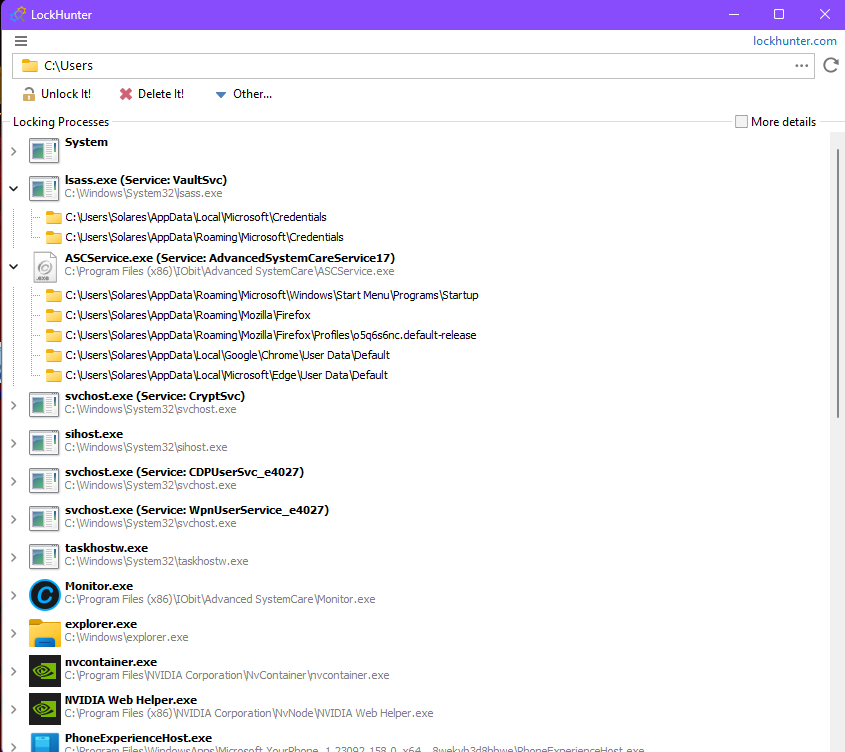Click LockHunter title bar app icon
The image size is (845, 752).
[18, 14]
